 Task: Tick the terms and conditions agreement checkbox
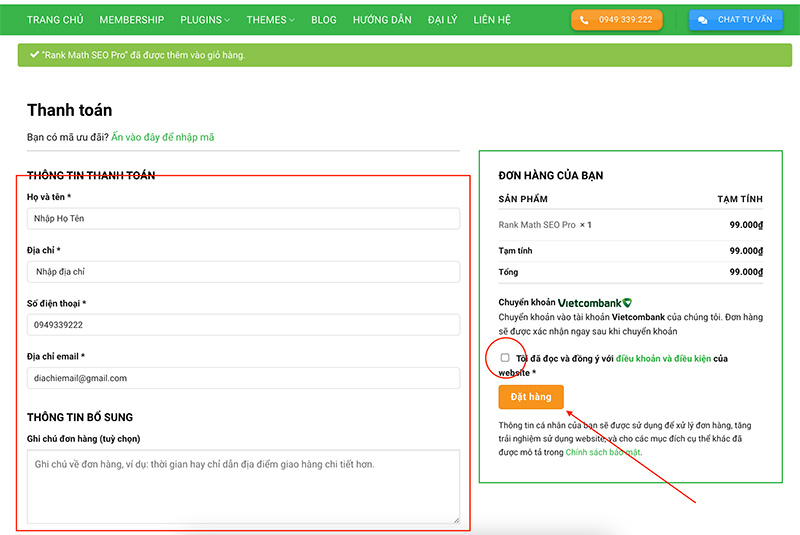[x=505, y=357]
